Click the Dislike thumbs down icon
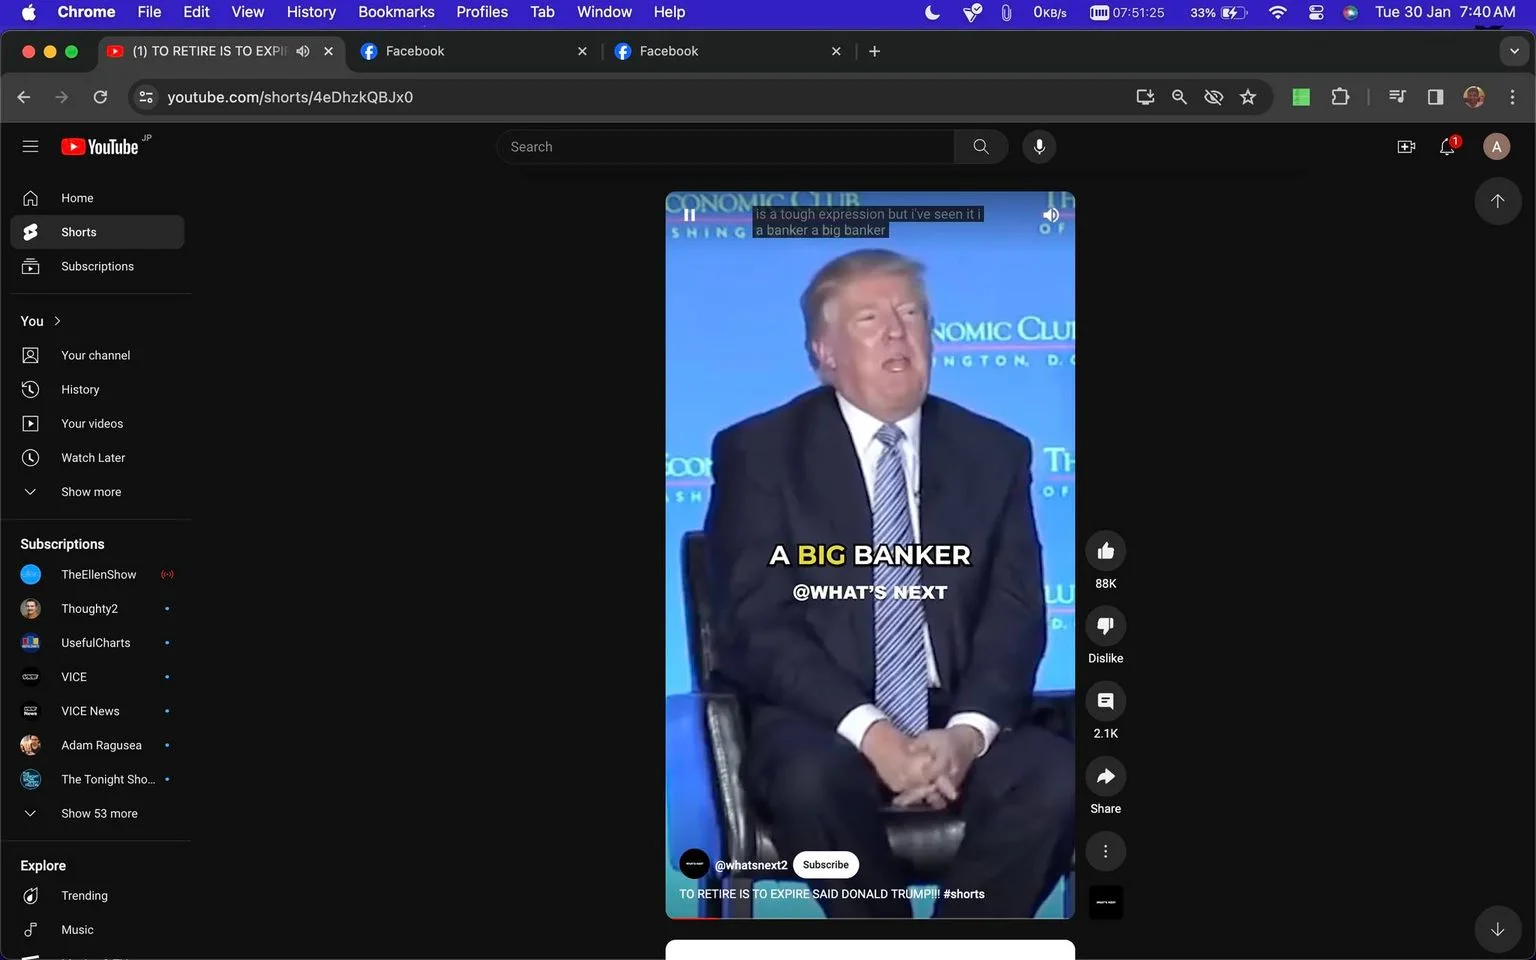 [1105, 626]
